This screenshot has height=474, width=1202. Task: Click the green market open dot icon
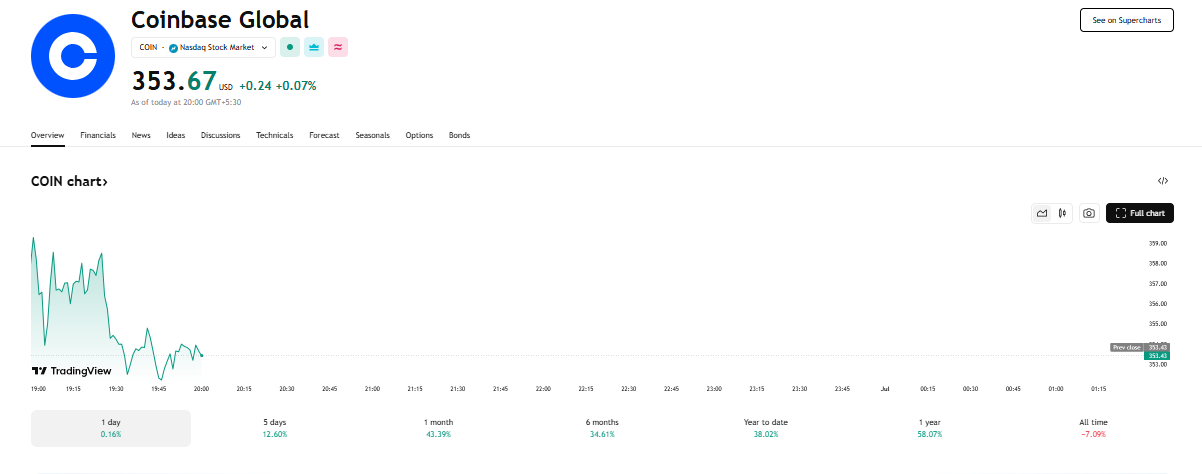(x=290, y=47)
